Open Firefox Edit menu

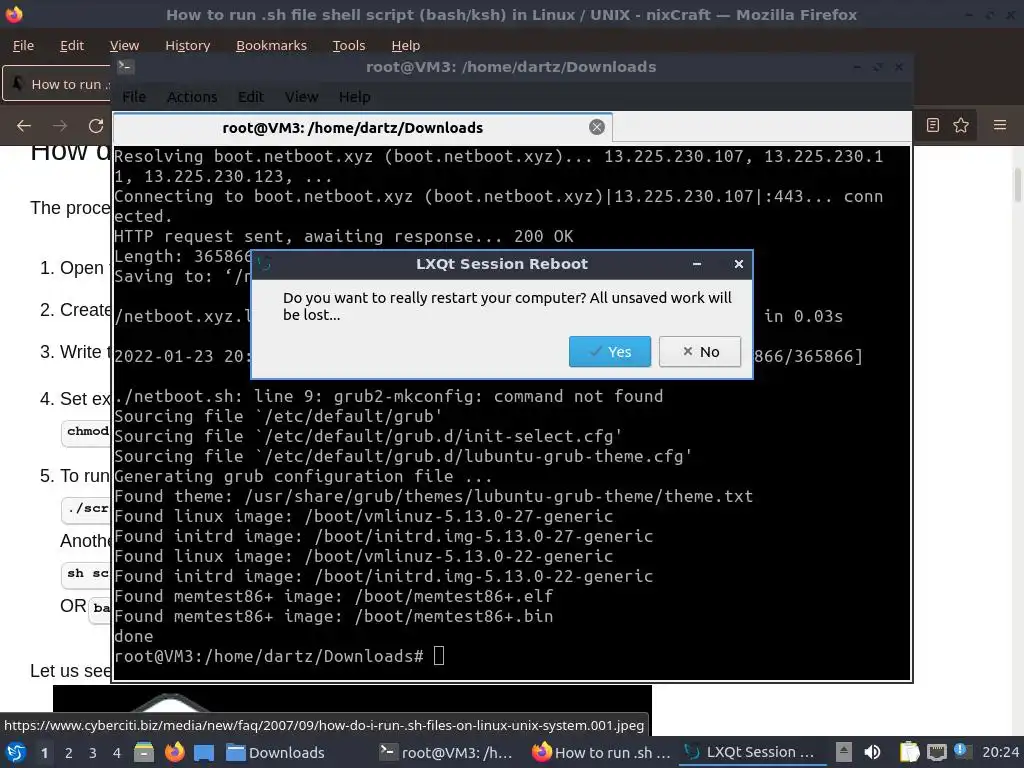(x=72, y=45)
